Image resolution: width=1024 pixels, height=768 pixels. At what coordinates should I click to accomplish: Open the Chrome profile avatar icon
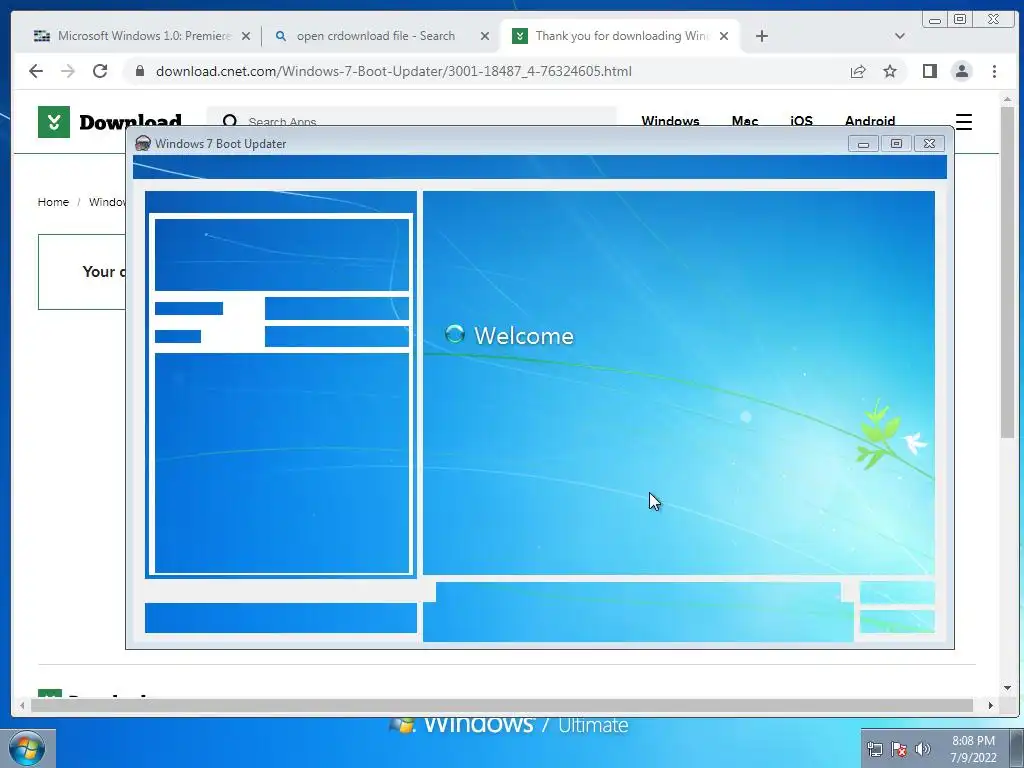point(961,71)
